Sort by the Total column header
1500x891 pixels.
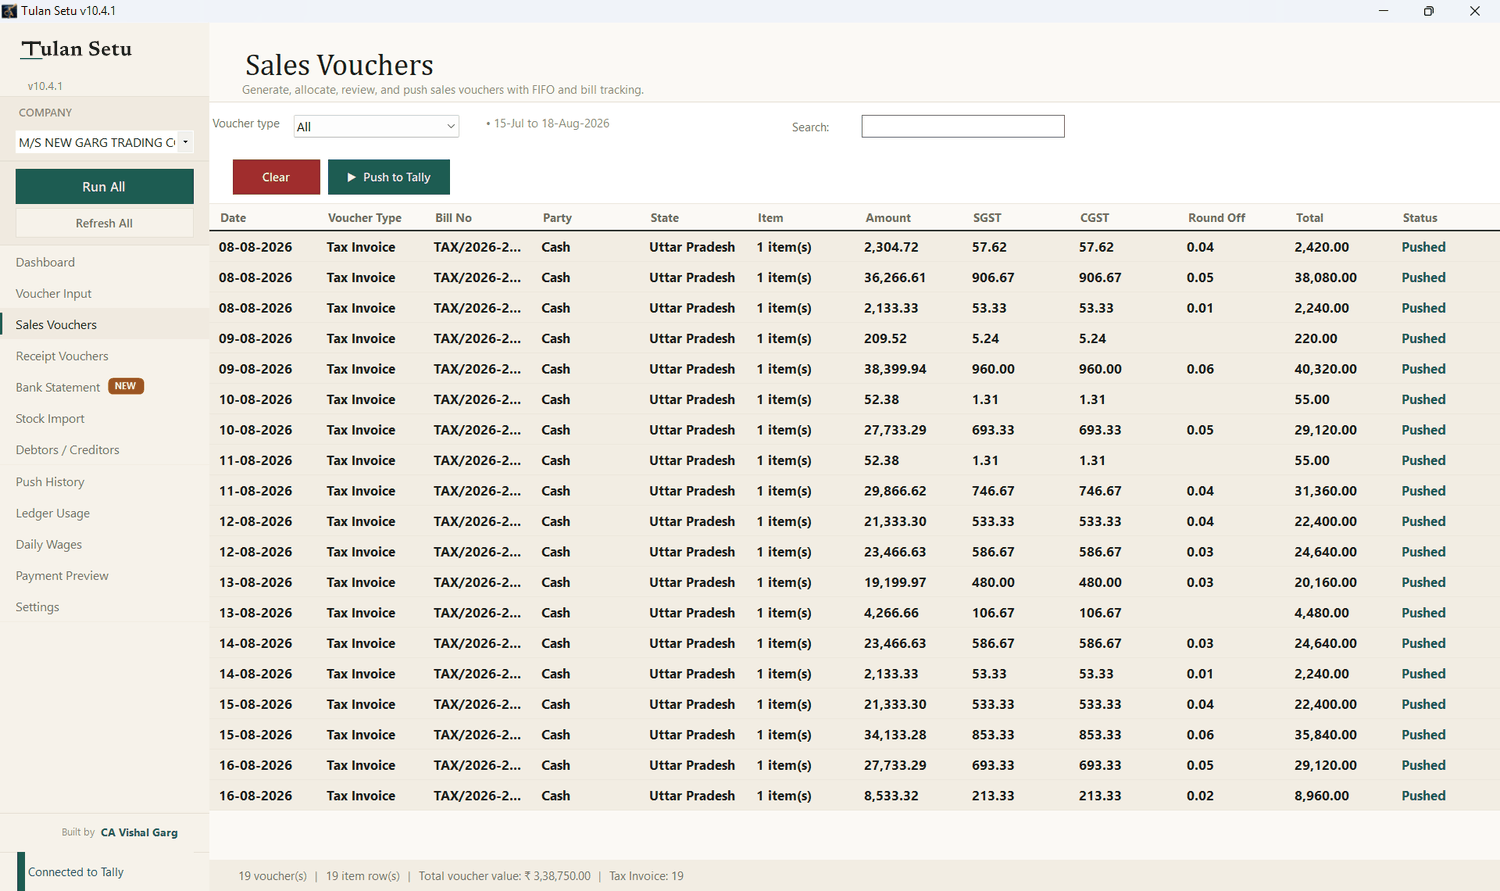[x=1309, y=218]
